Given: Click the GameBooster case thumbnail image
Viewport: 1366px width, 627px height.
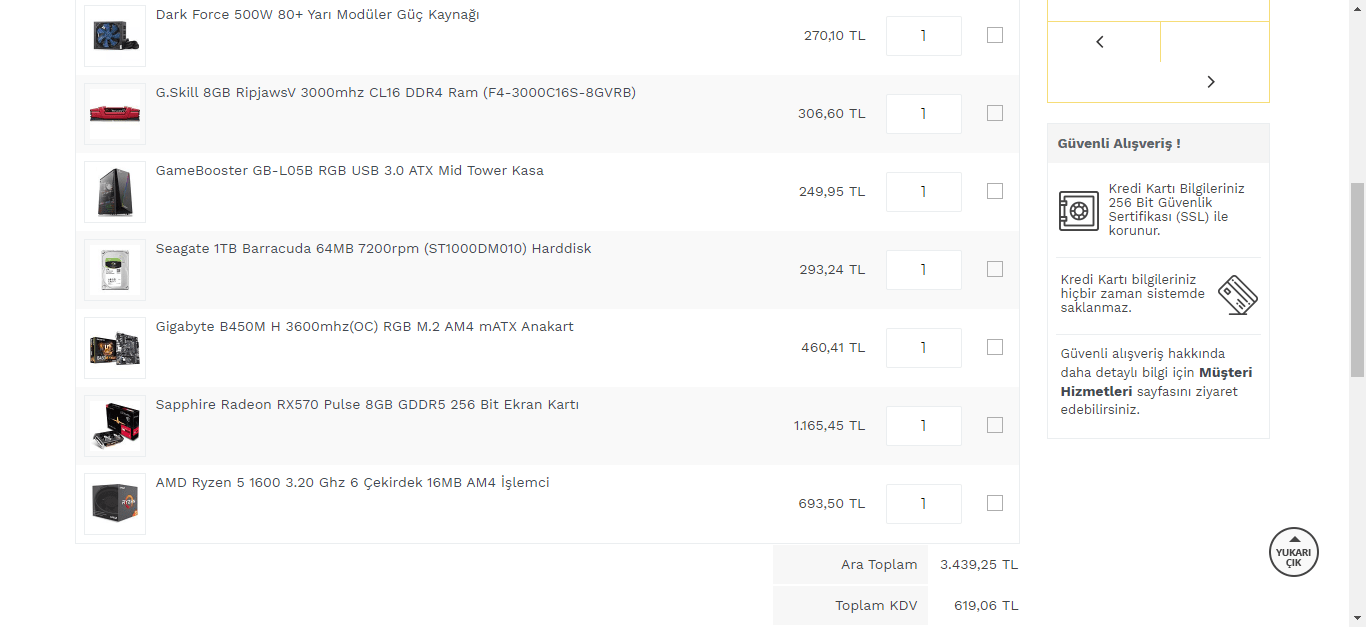Looking at the screenshot, I should [115, 192].
